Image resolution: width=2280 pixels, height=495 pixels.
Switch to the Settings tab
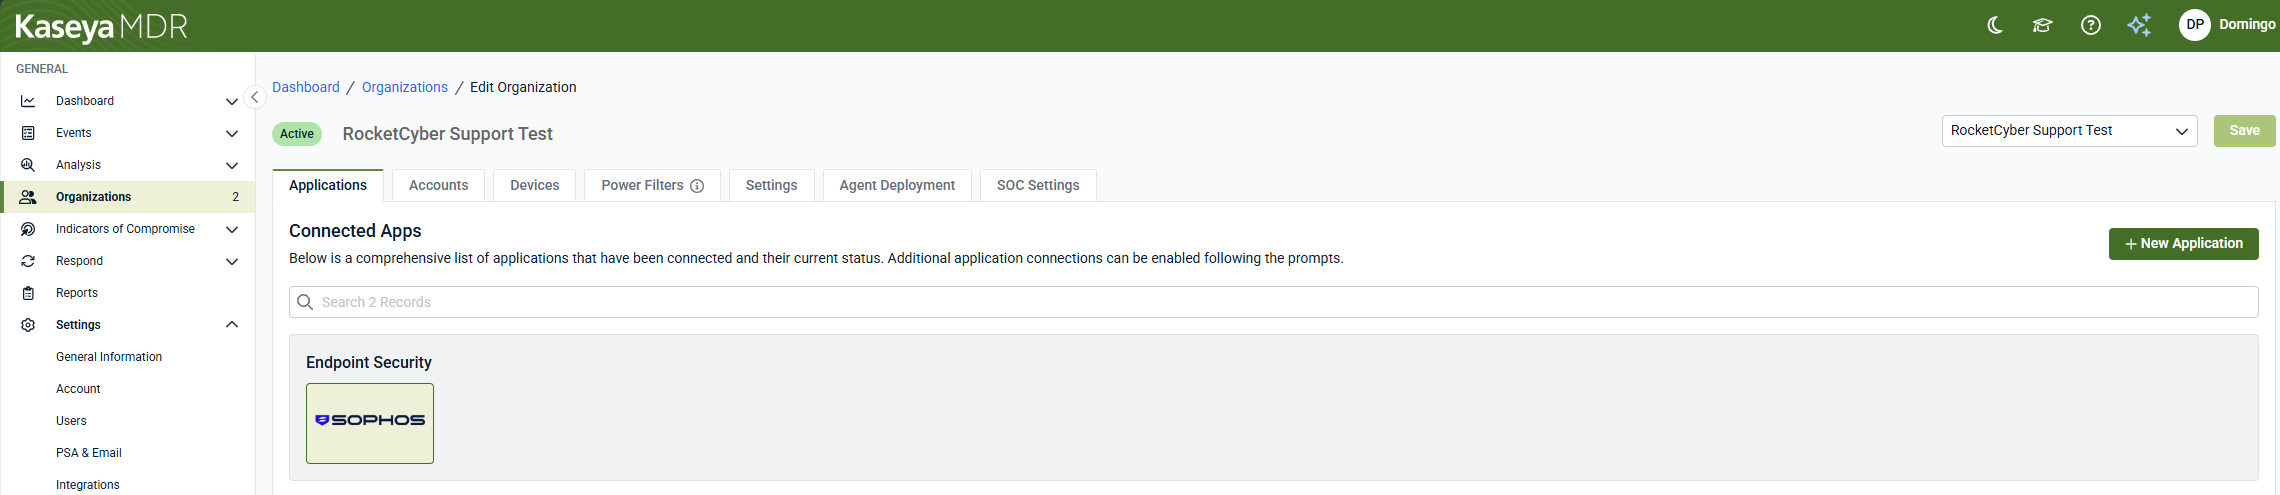771,185
